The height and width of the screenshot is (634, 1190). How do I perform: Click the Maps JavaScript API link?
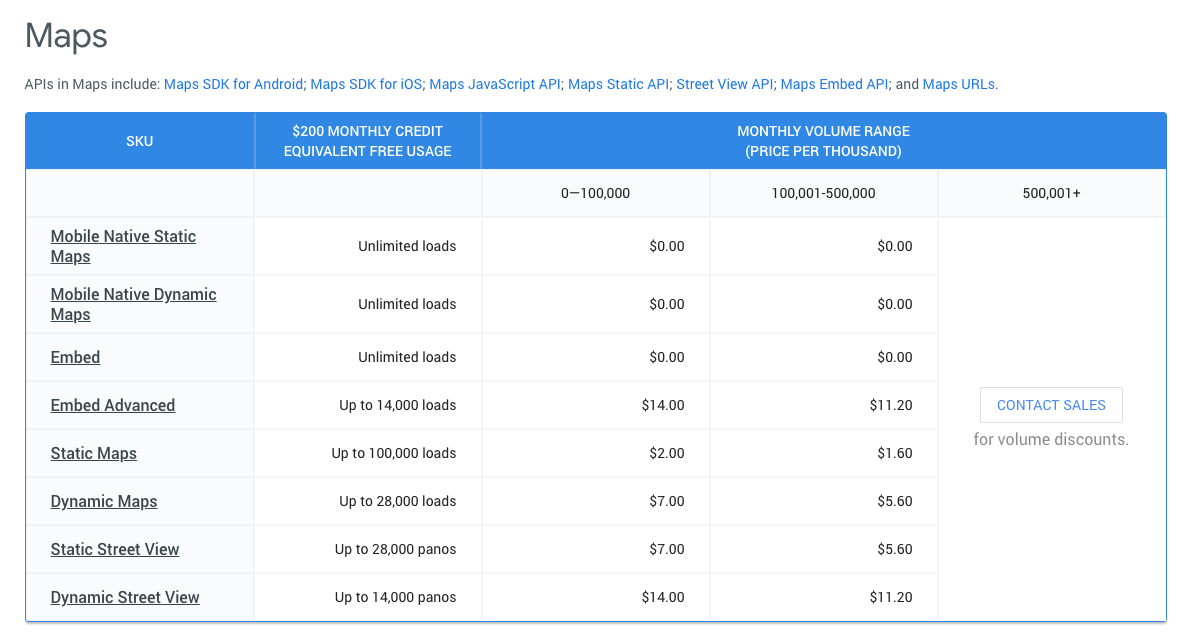pyautogui.click(x=495, y=84)
